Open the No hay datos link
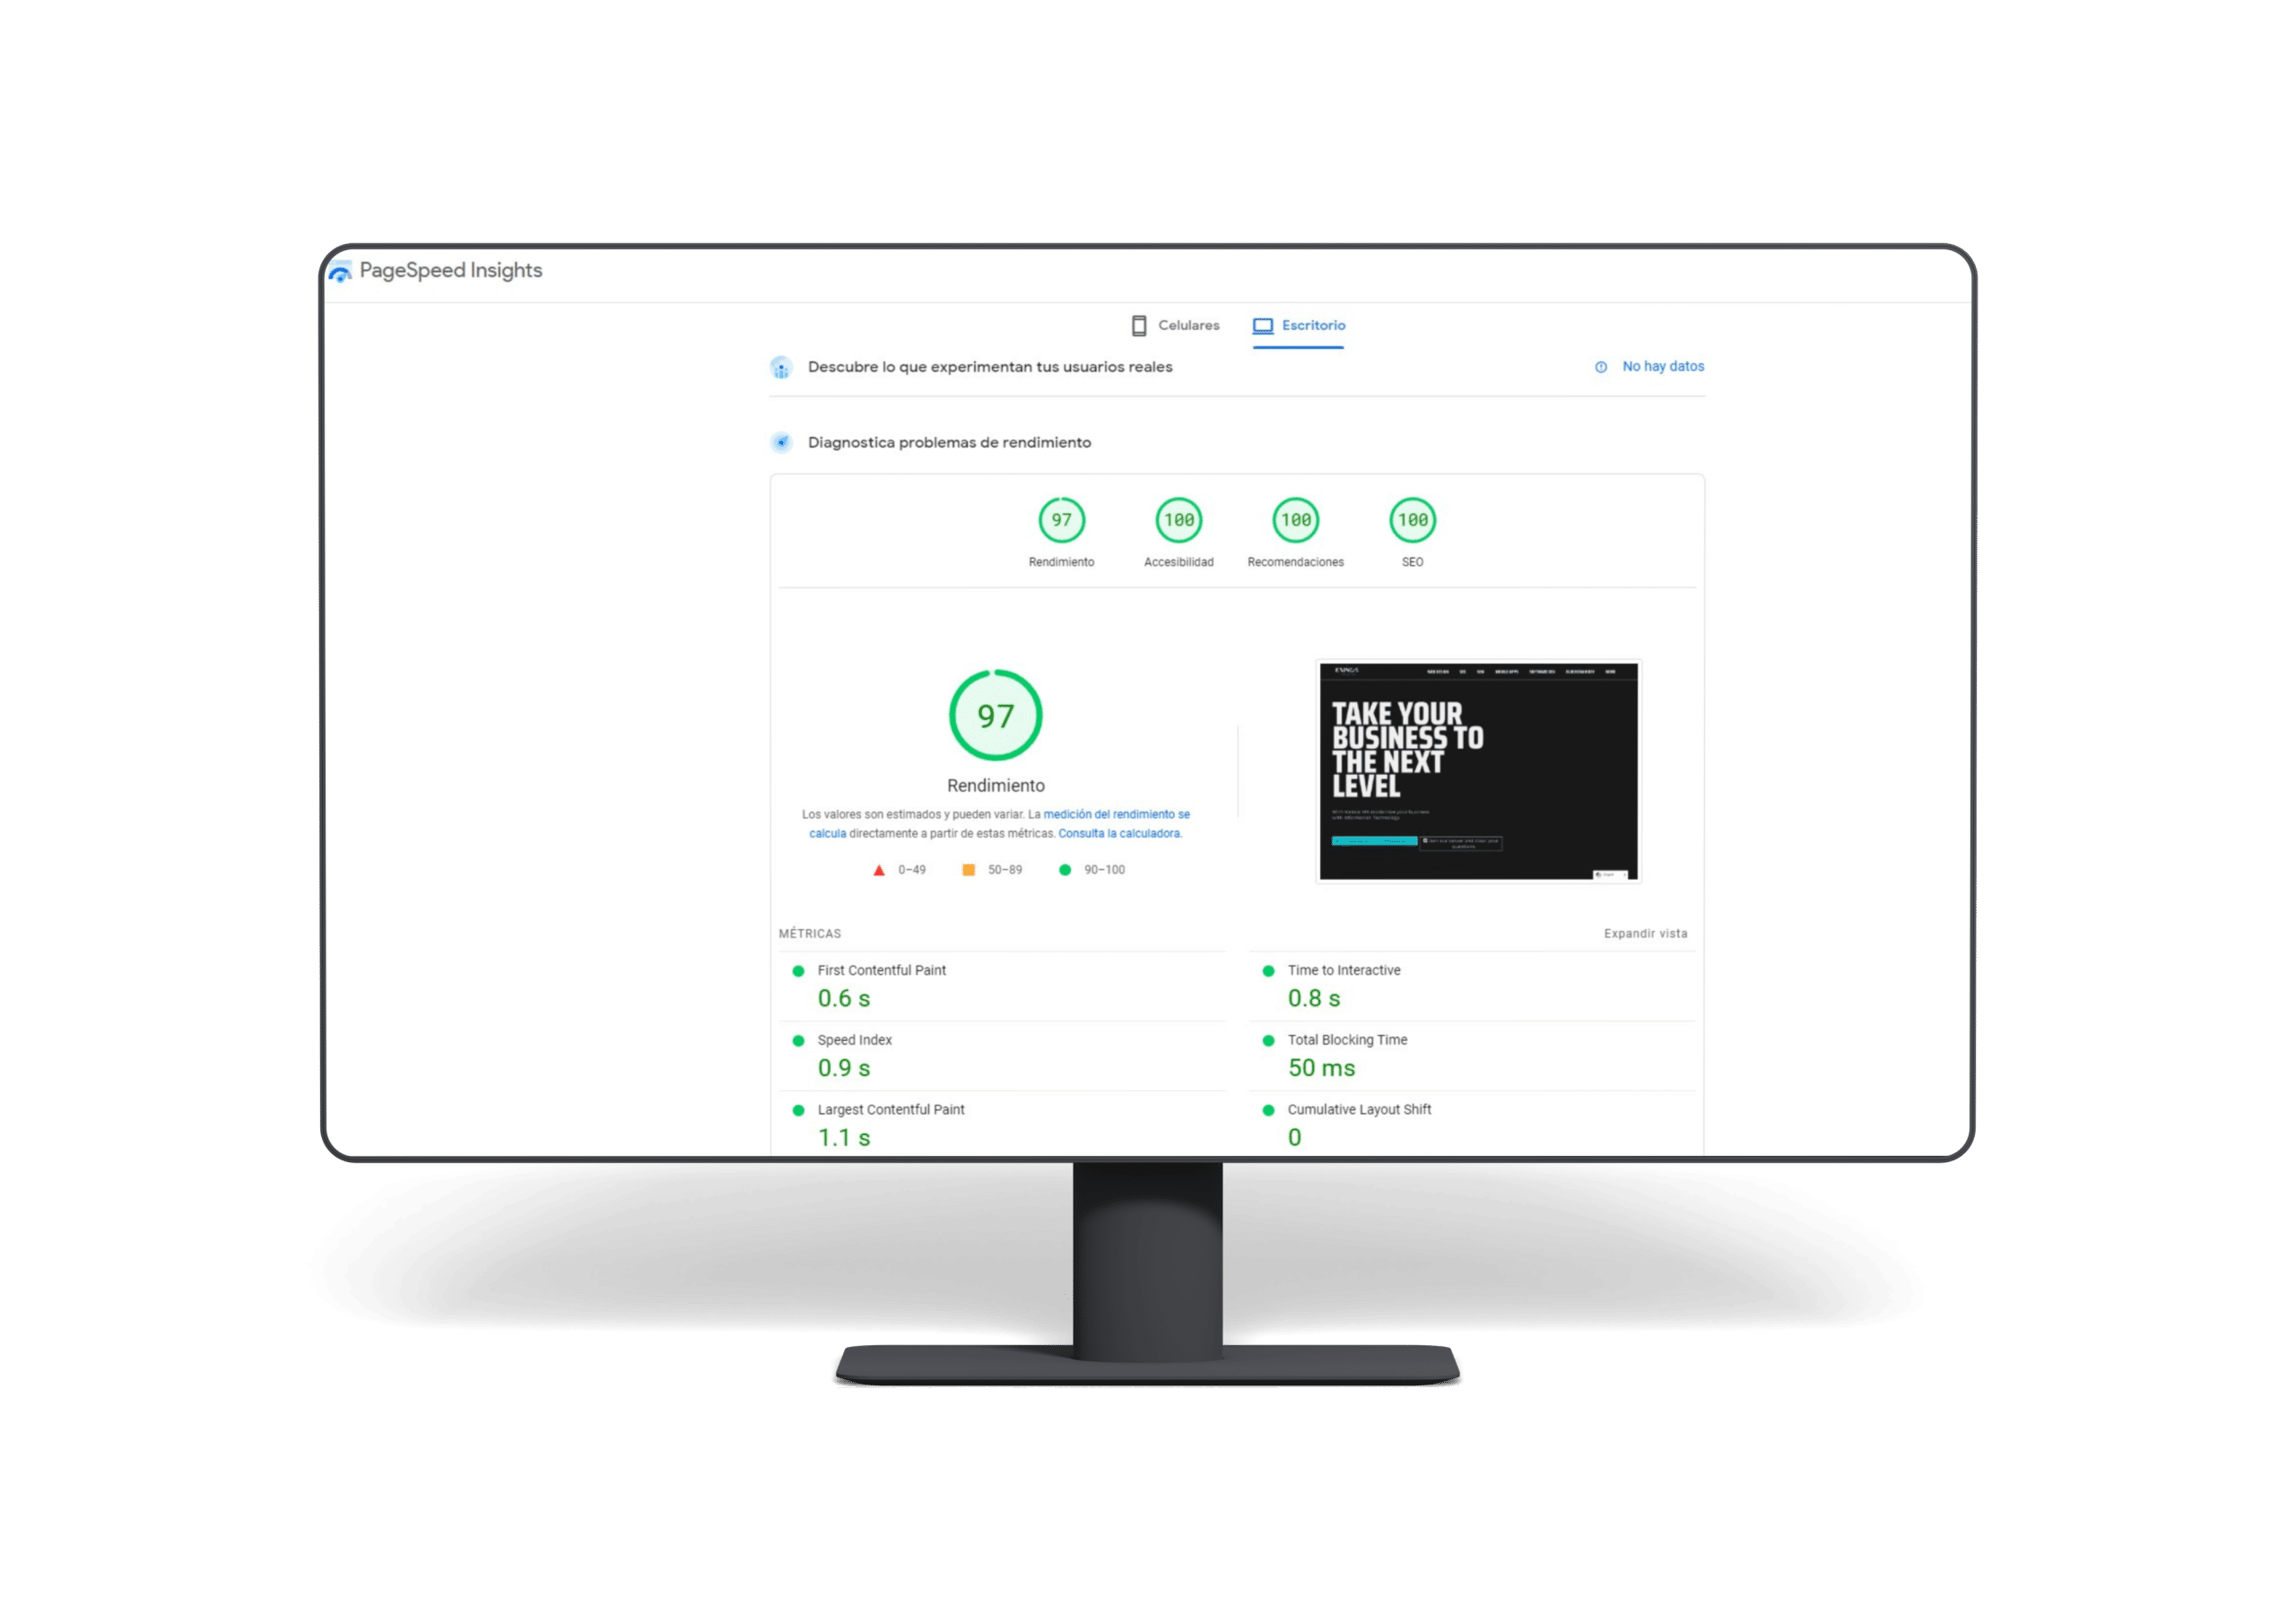The height and width of the screenshot is (1607, 2296). point(1662,367)
